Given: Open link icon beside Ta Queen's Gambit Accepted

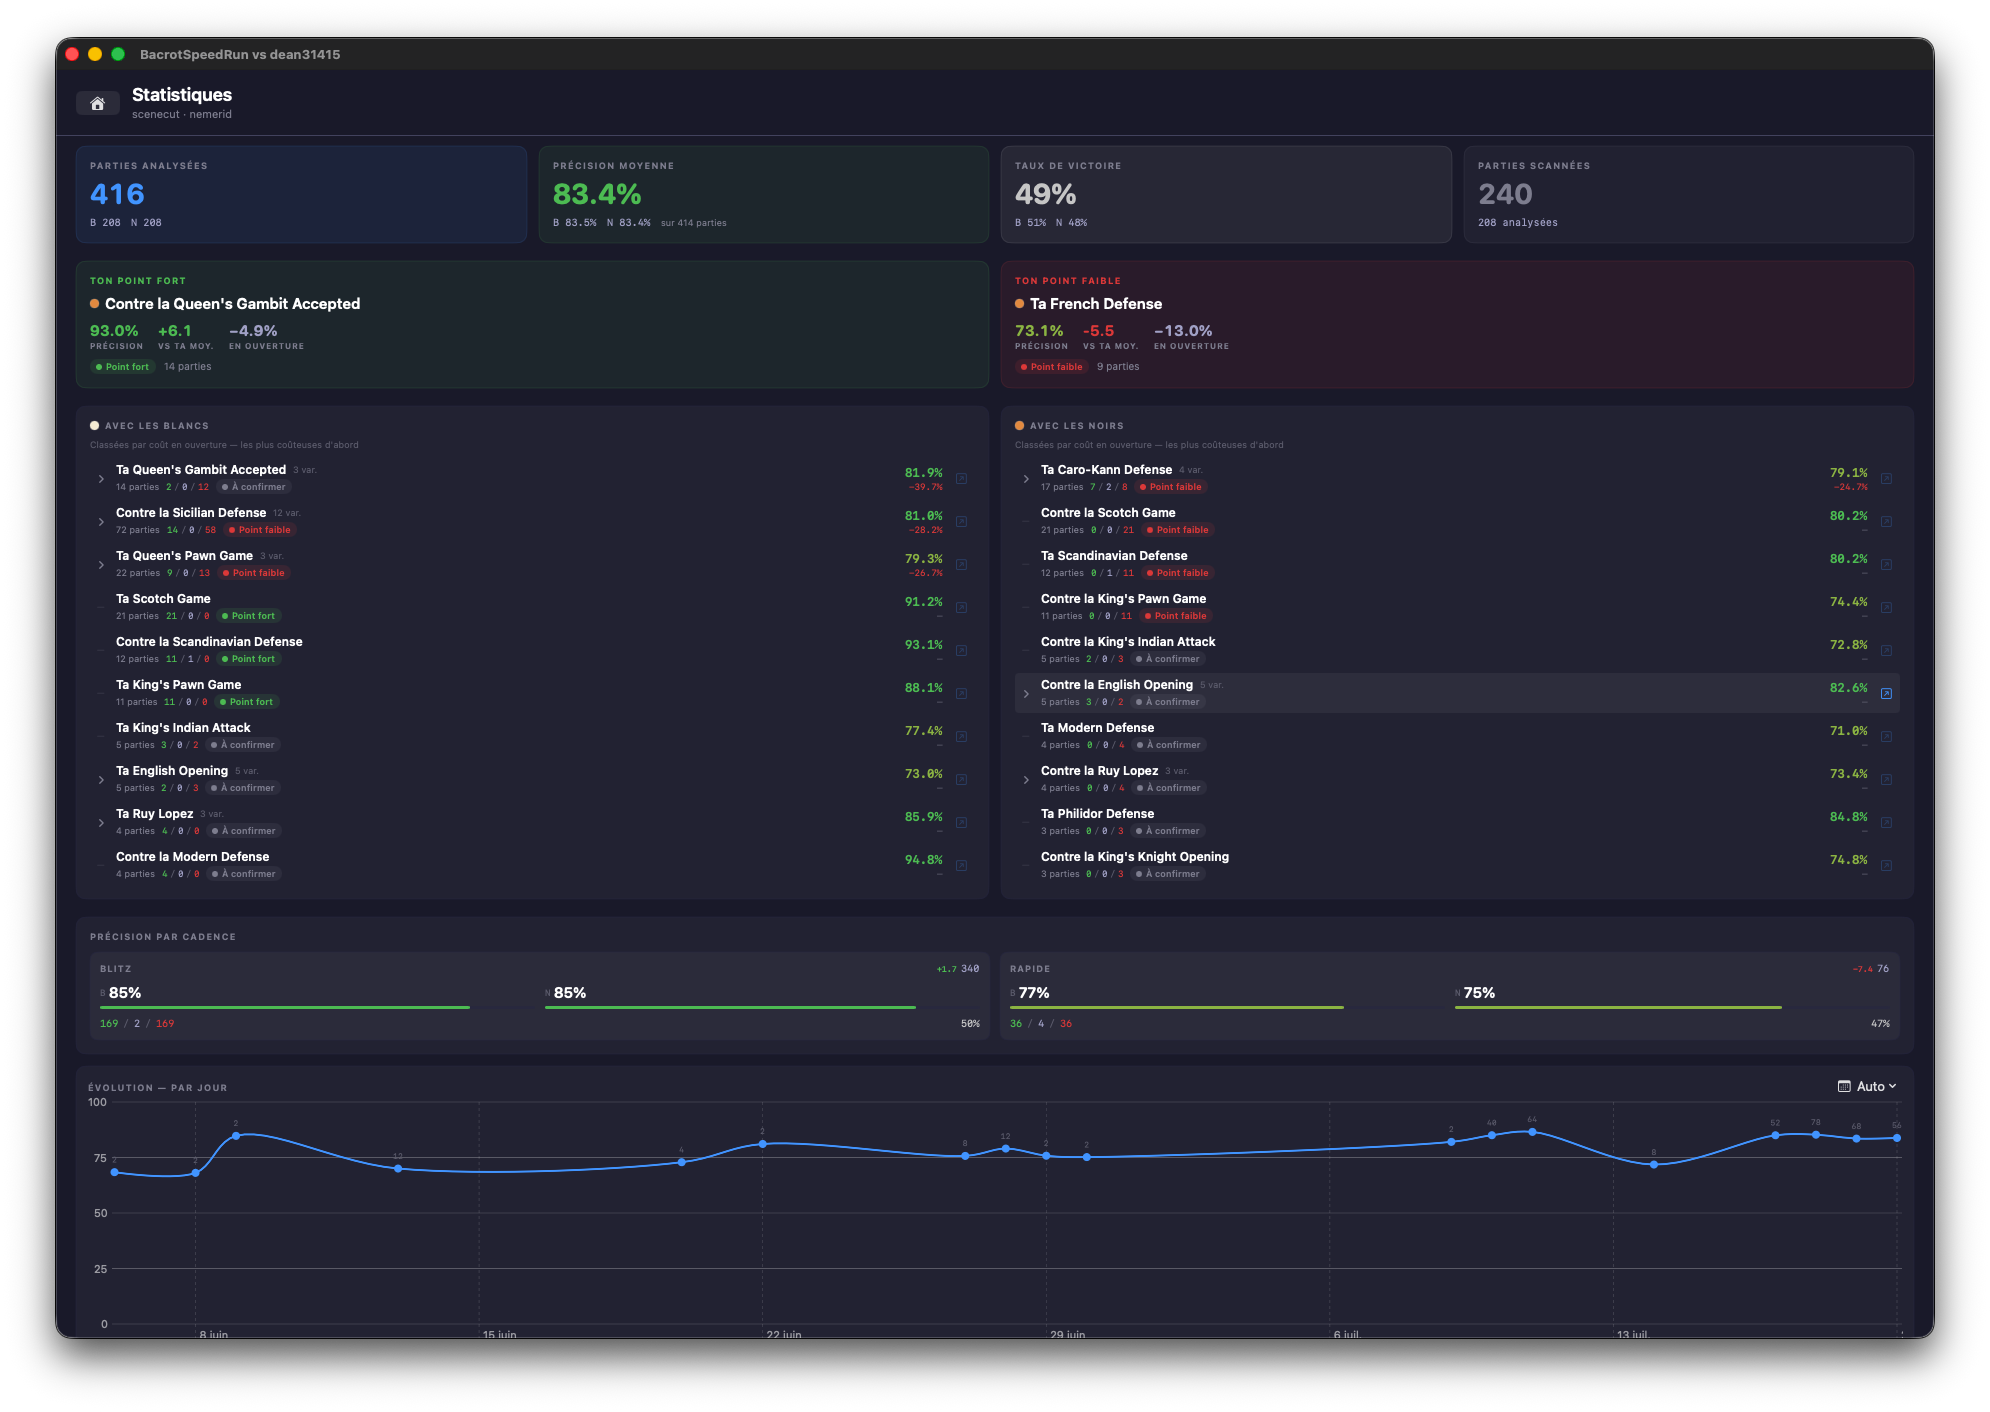Looking at the screenshot, I should (x=961, y=478).
